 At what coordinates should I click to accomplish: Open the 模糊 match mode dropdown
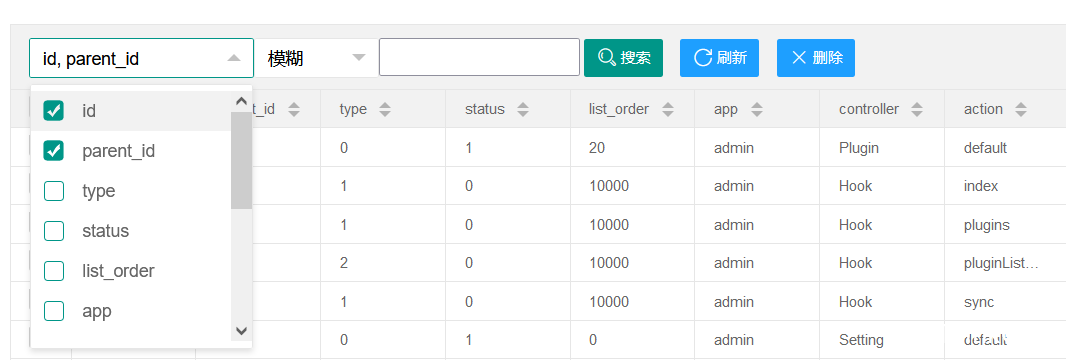tap(315, 58)
